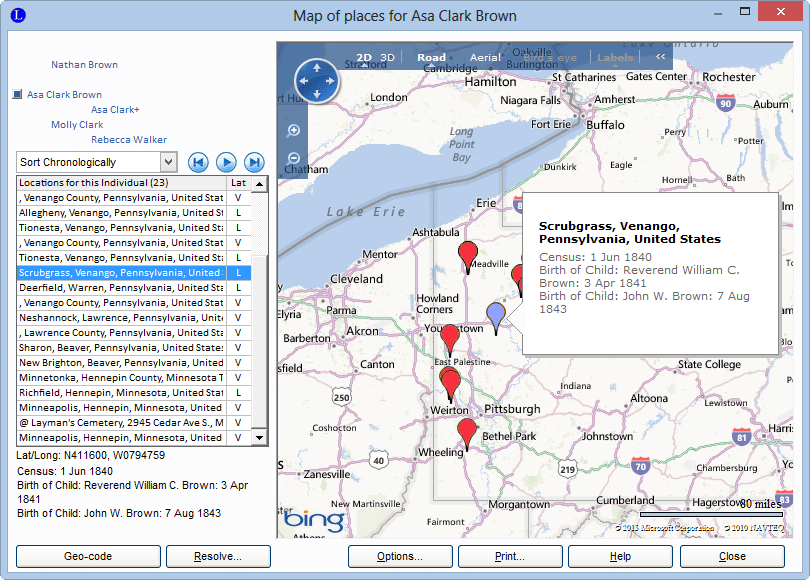Play the chronological location animation

coord(226,162)
